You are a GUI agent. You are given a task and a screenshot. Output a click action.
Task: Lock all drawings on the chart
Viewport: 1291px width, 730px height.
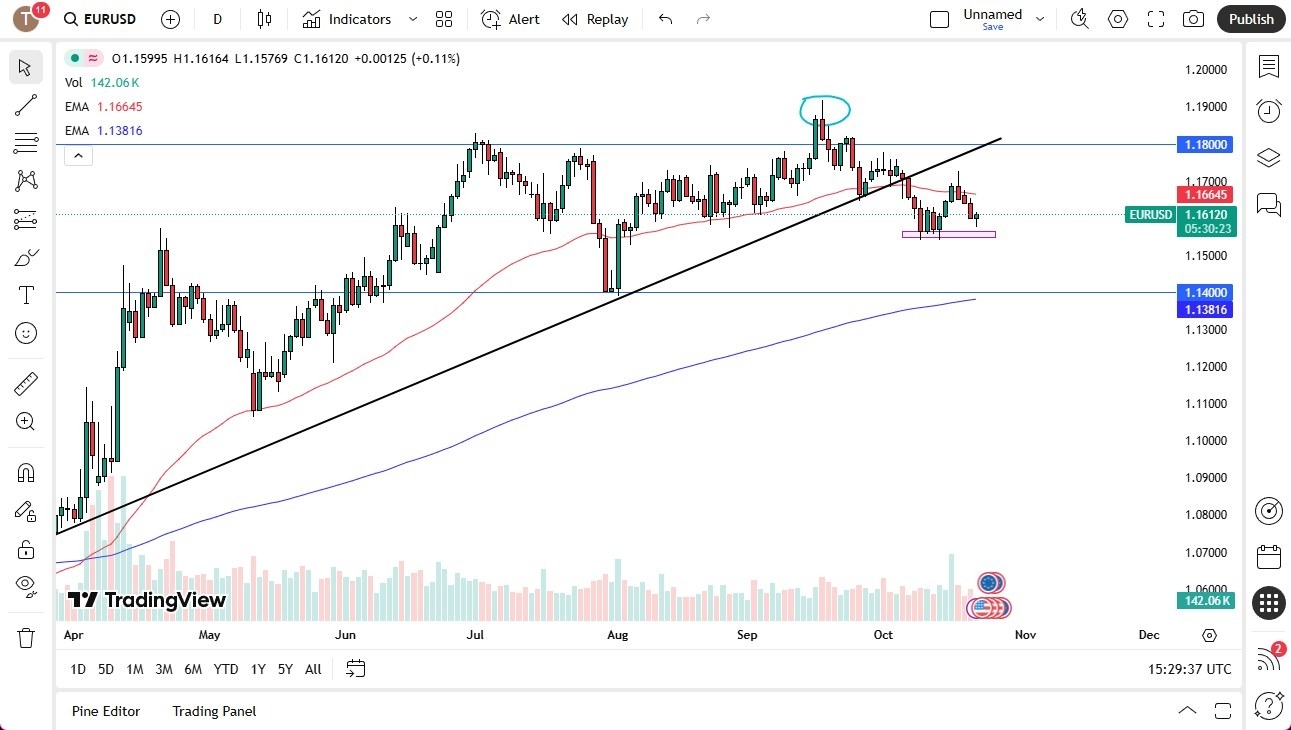point(26,550)
